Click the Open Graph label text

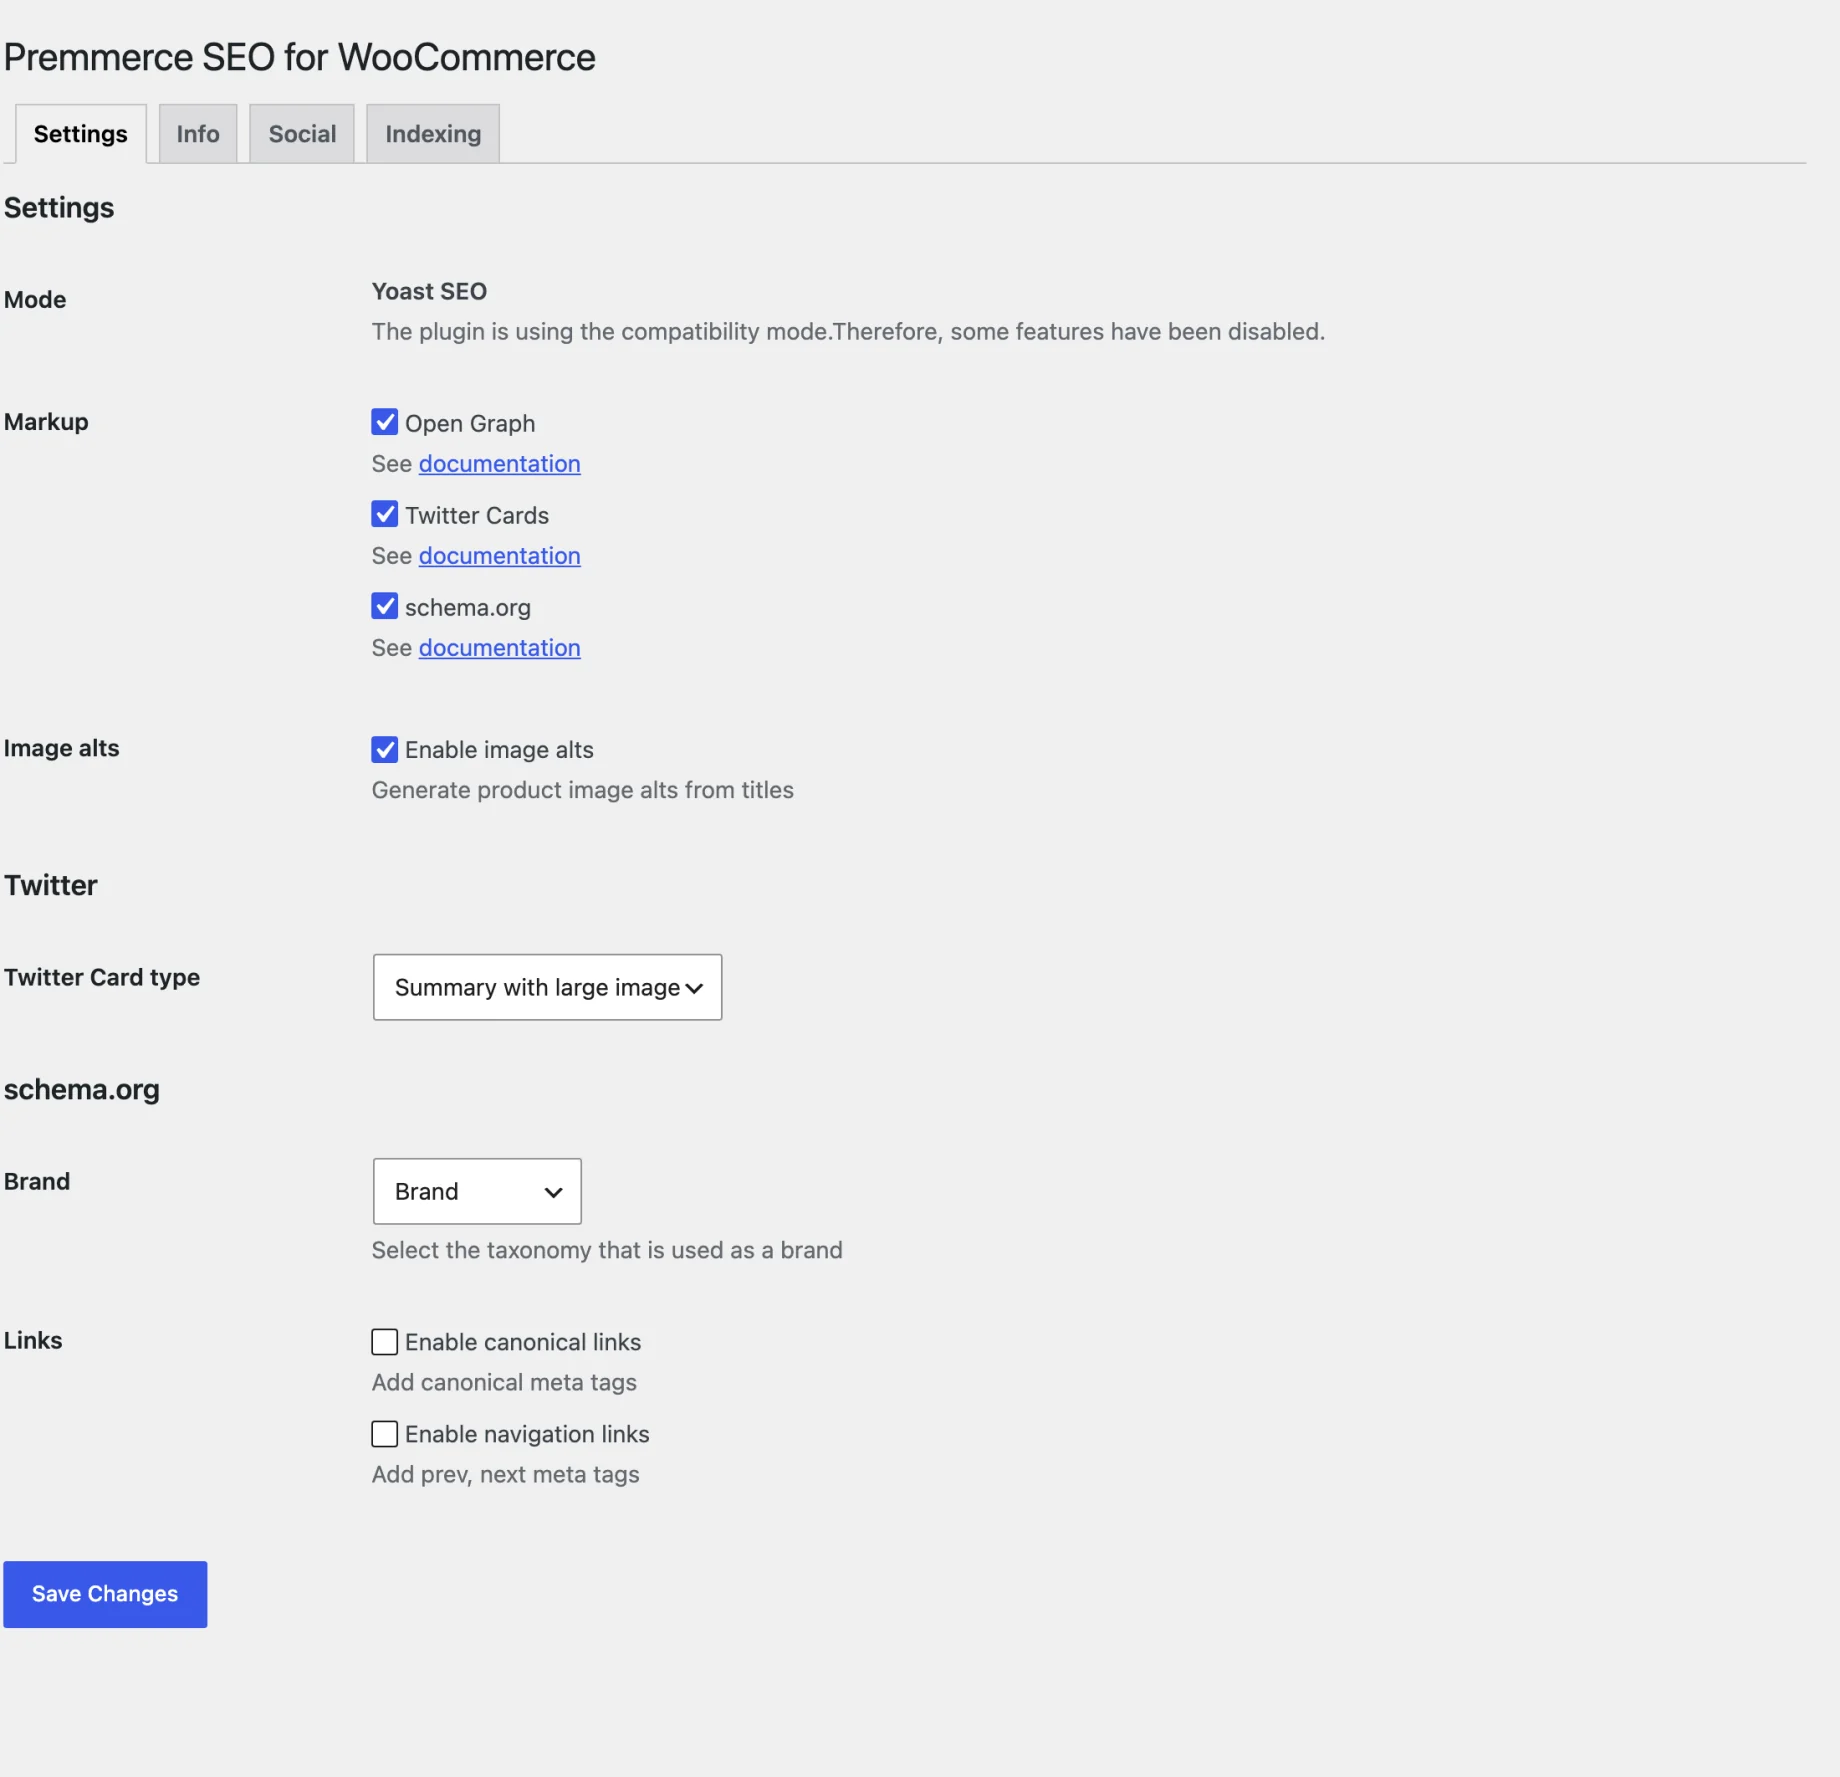(x=470, y=423)
